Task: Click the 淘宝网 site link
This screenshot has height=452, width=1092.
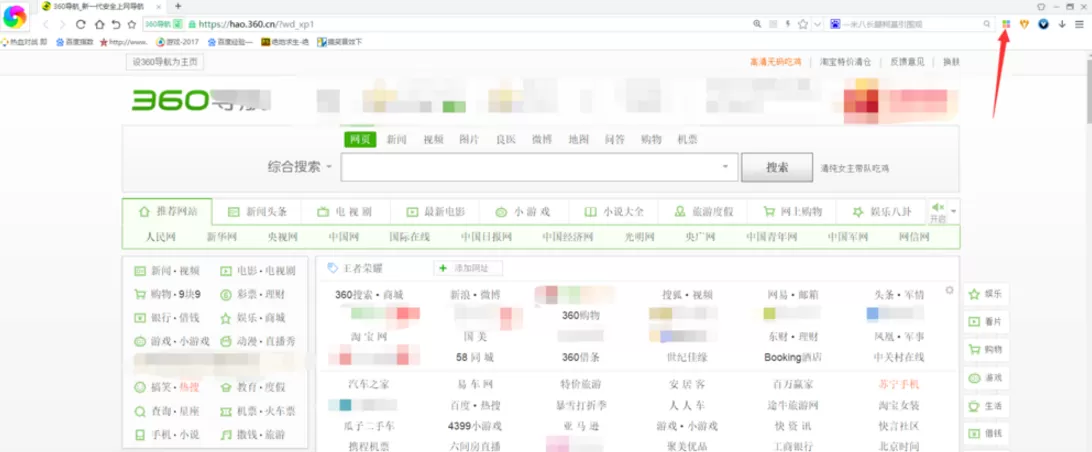Action: (369, 337)
